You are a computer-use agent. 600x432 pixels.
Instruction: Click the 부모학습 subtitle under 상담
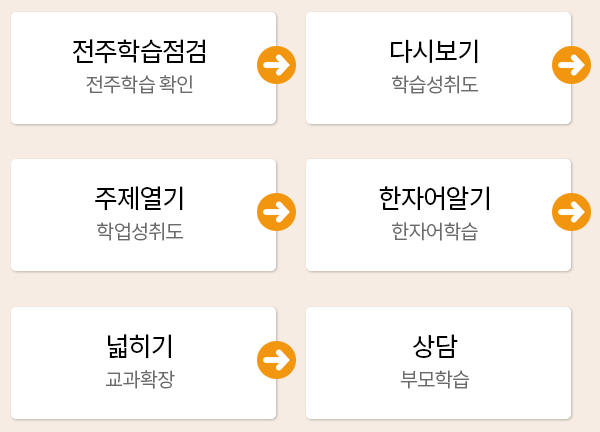coord(435,379)
